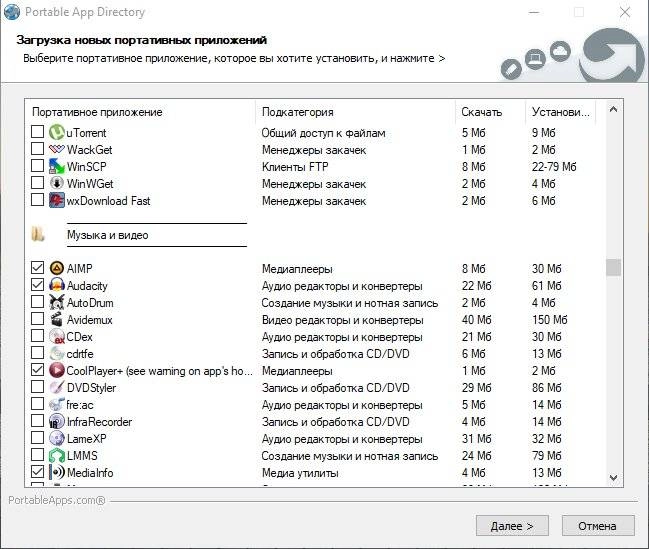Close the Portable App Directory window
This screenshot has width=649, height=549.
[x=625, y=12]
